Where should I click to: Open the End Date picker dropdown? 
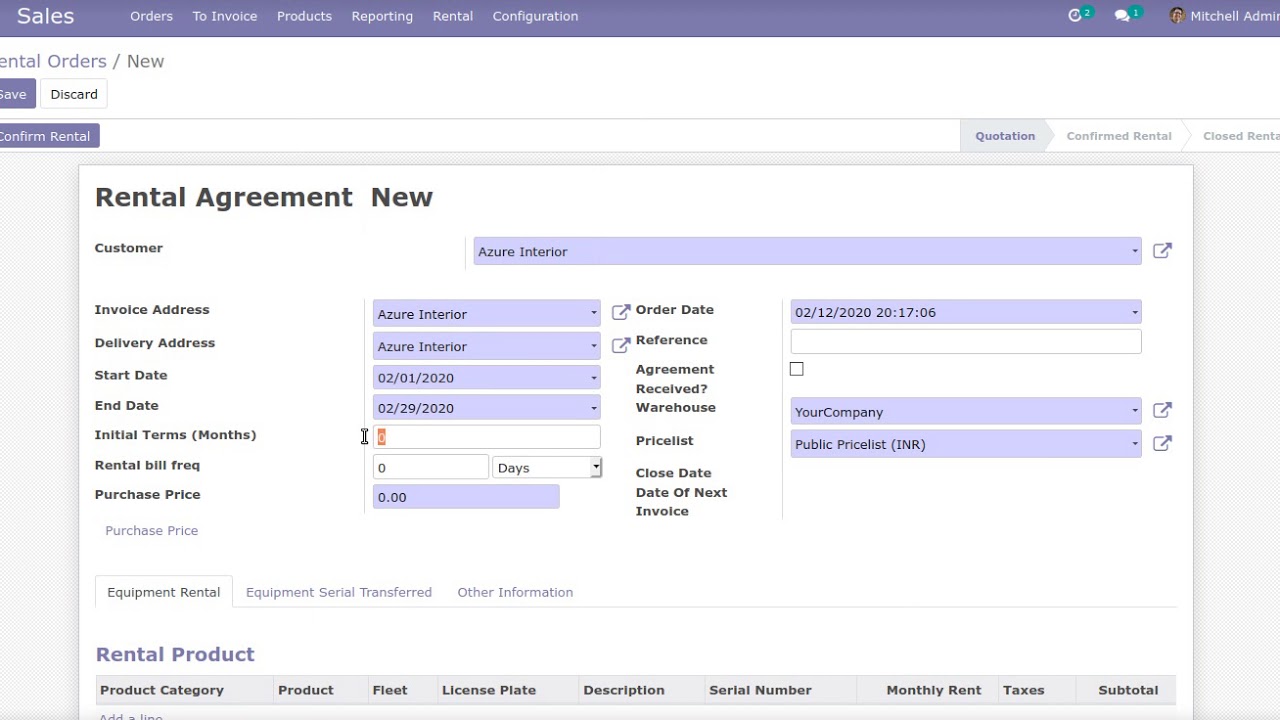pos(593,408)
